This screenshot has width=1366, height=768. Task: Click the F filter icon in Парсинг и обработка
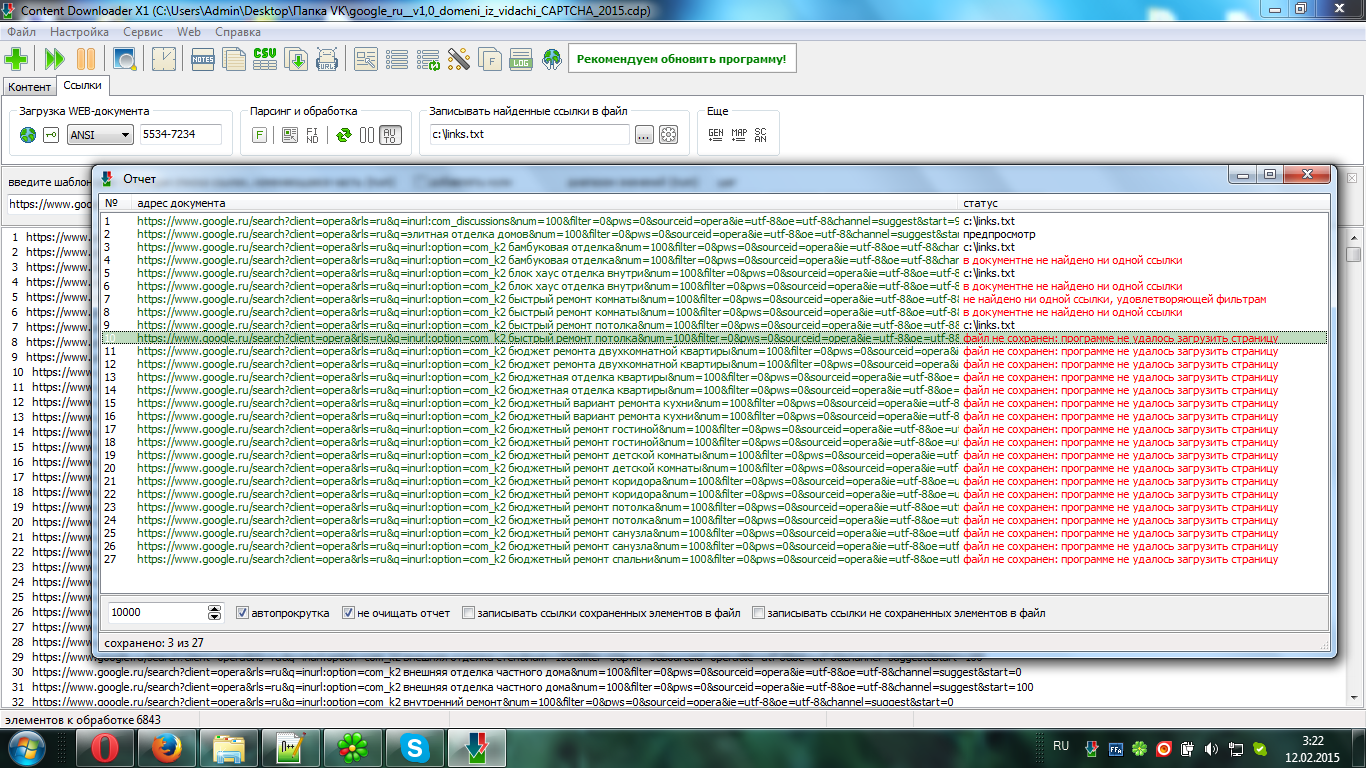pyautogui.click(x=259, y=135)
